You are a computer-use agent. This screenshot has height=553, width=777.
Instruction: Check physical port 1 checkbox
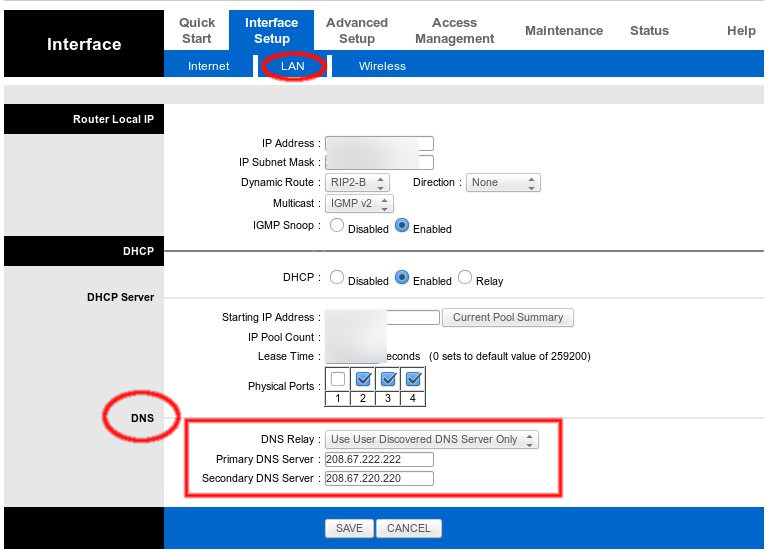(338, 380)
